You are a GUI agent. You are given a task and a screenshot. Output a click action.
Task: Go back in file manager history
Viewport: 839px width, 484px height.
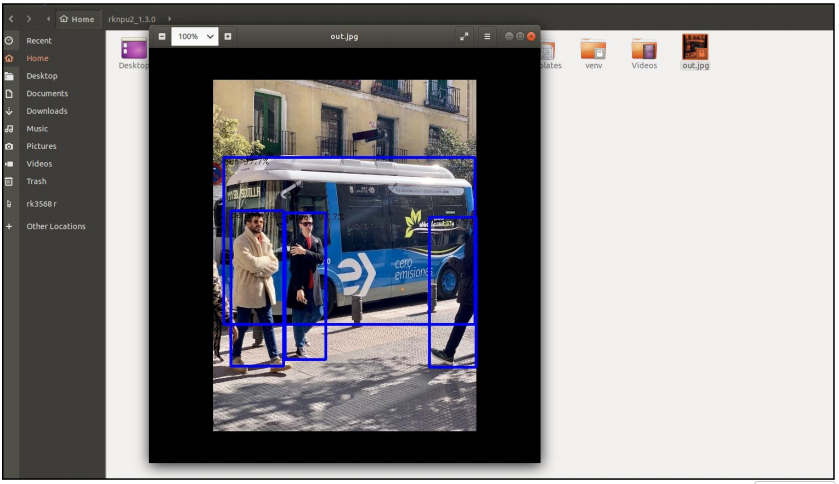tap(11, 19)
